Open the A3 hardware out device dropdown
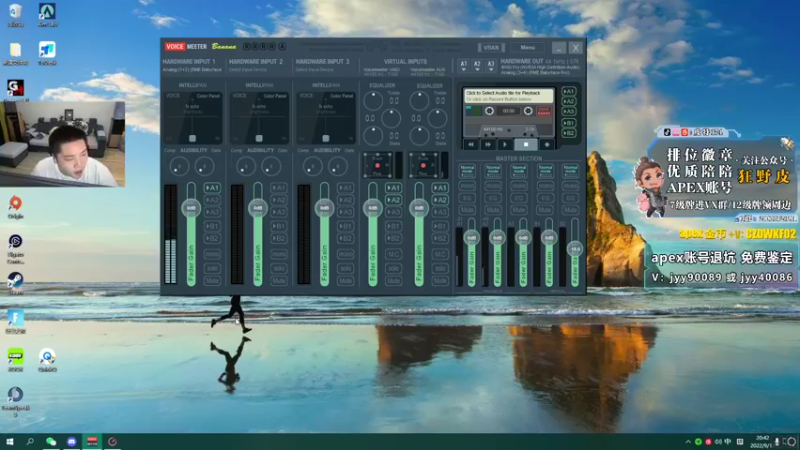The height and width of the screenshot is (450, 800). (491, 65)
